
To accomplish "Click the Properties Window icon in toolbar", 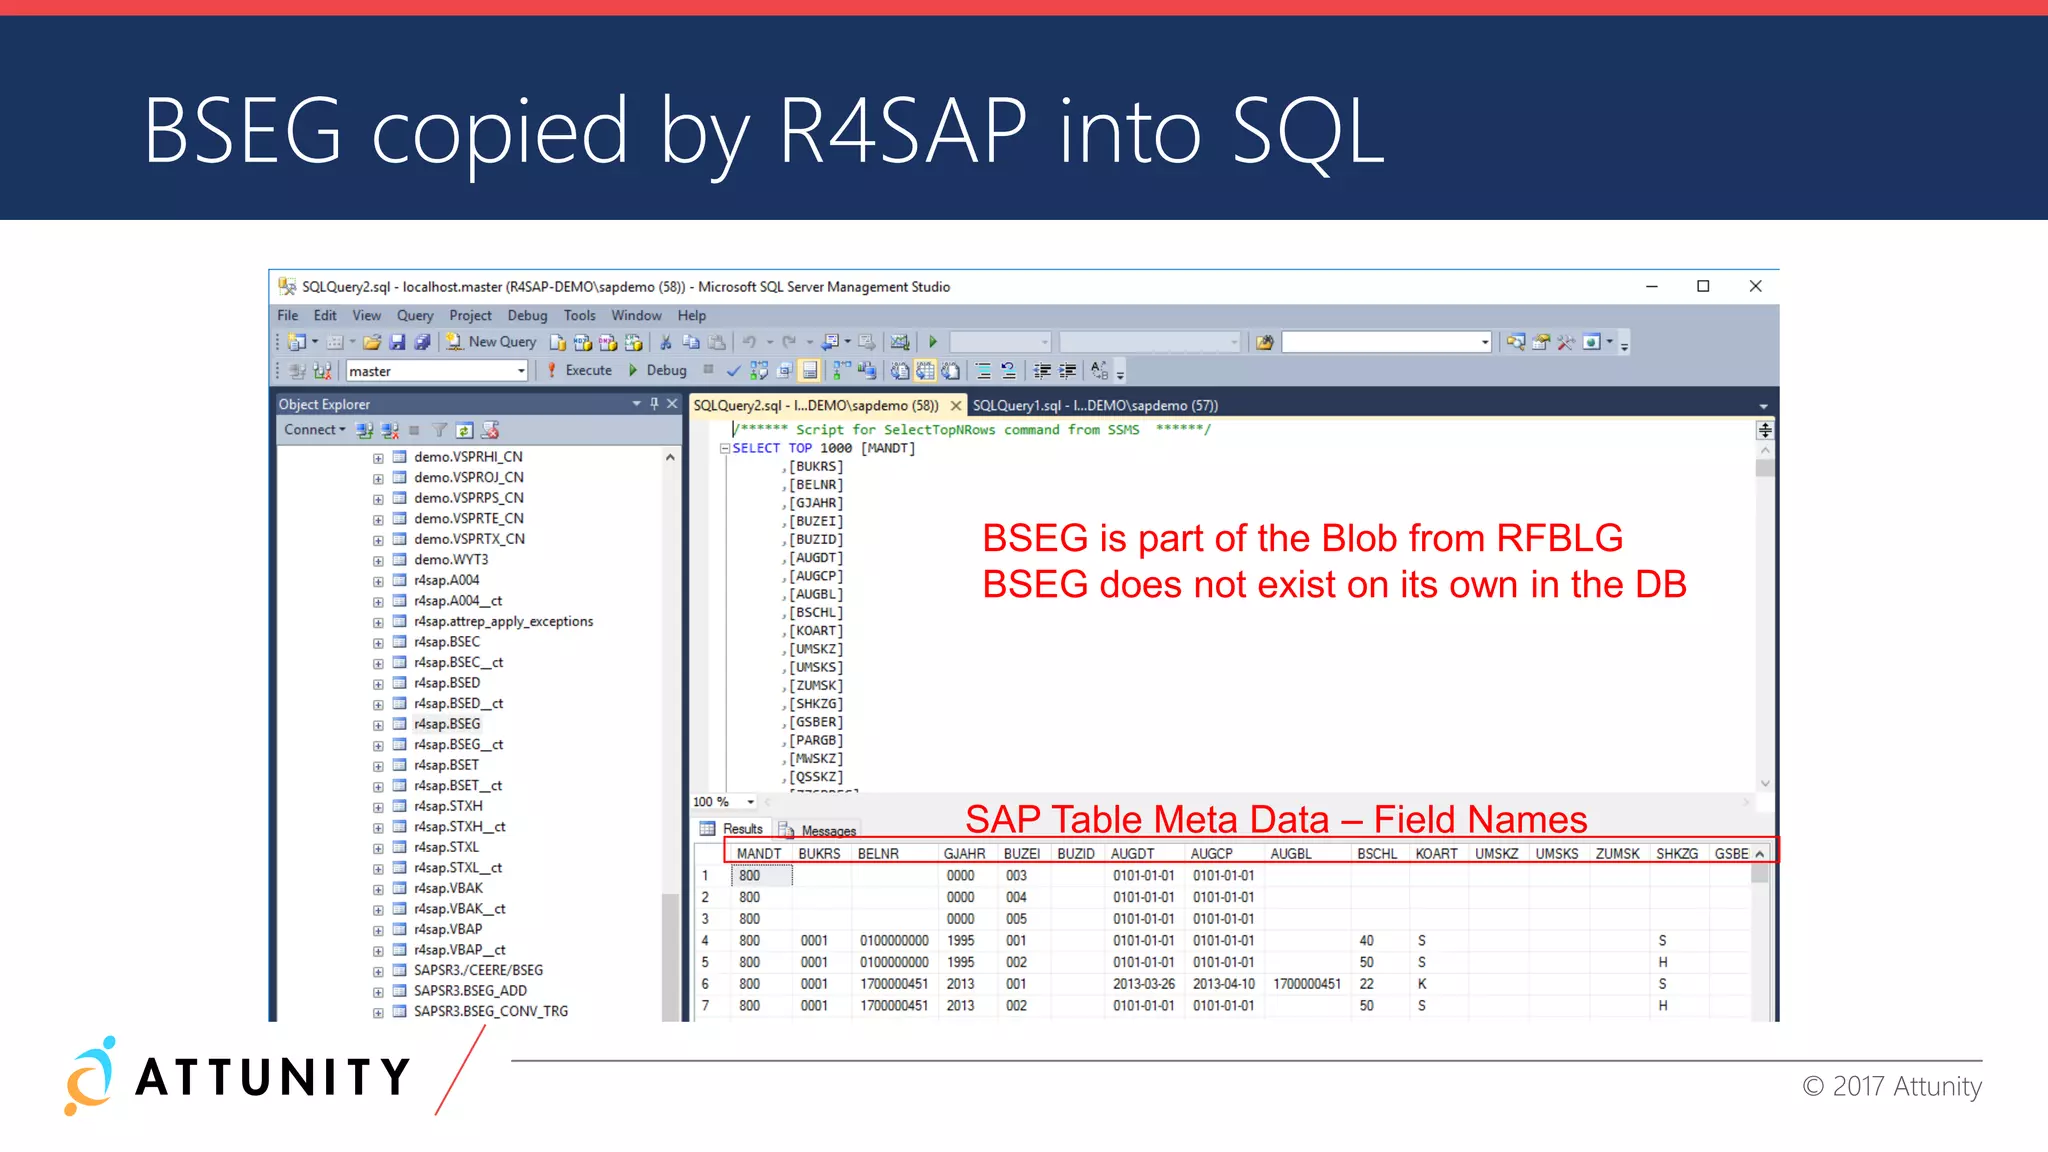I will [1541, 342].
